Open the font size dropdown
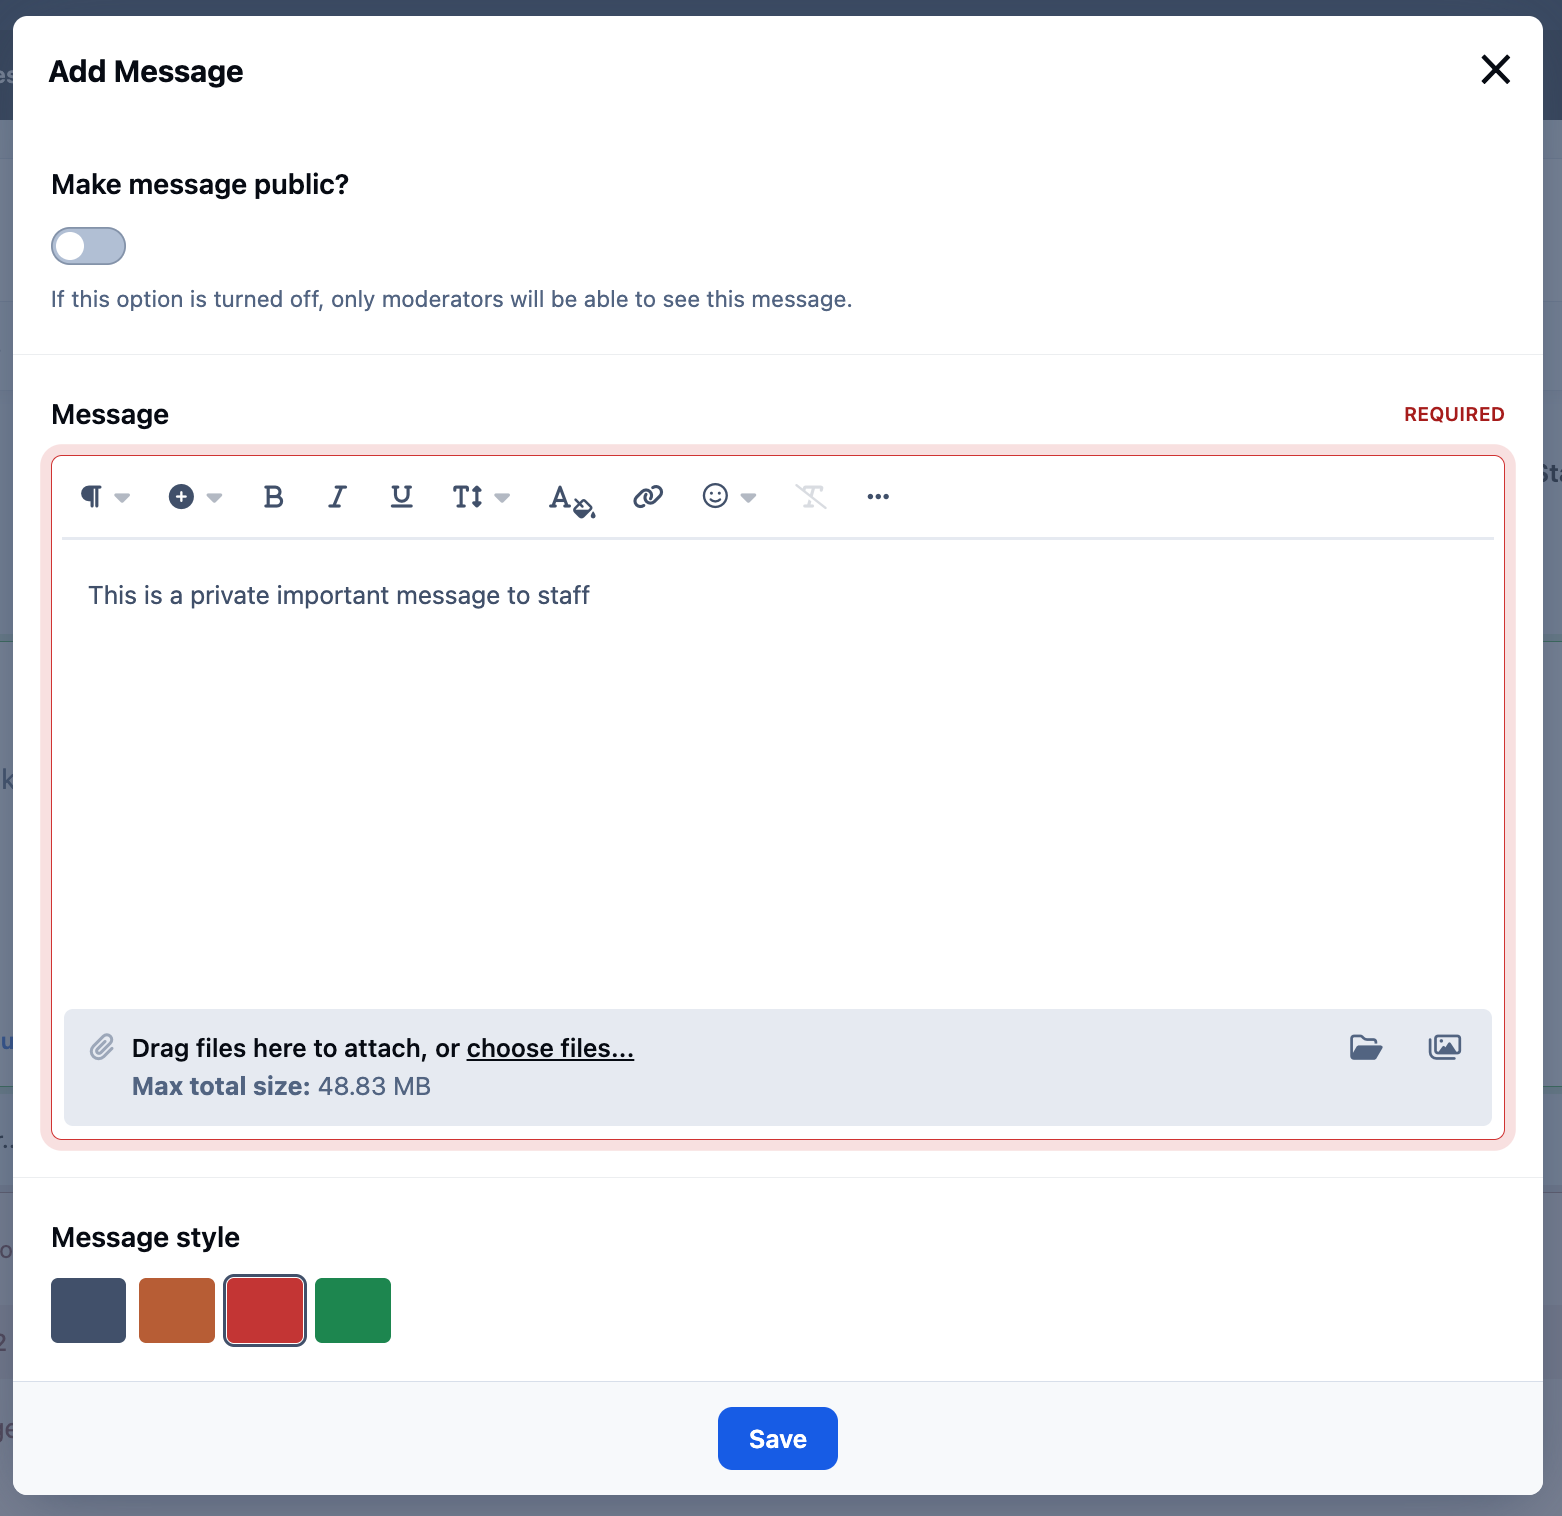1562x1516 pixels. [480, 497]
